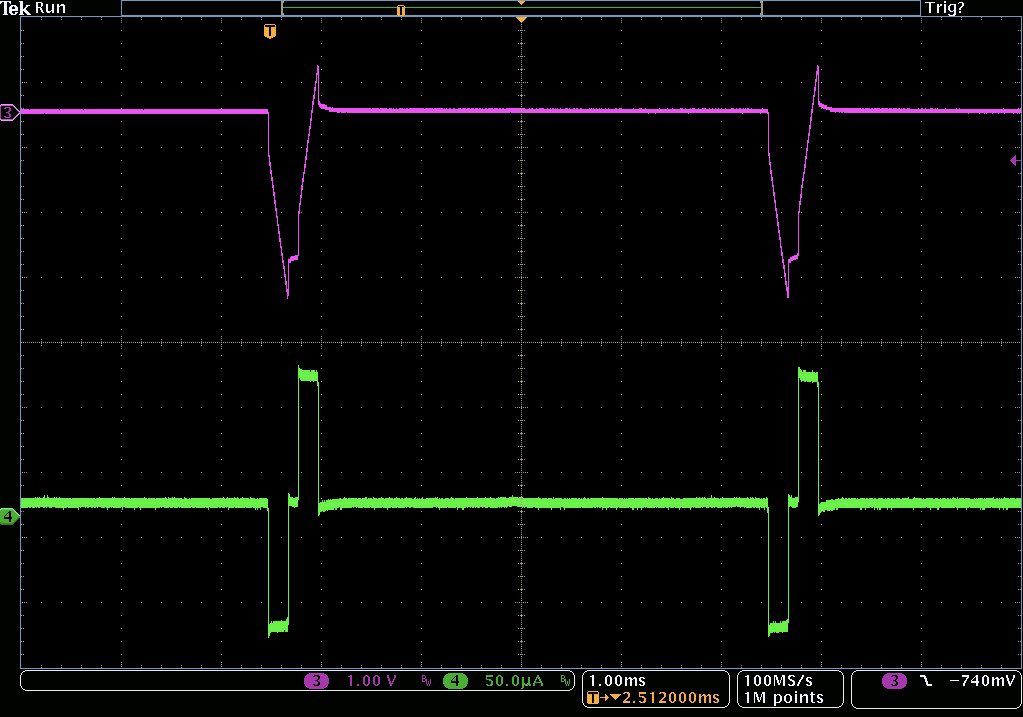Viewport: 1023px width, 717px height.
Task: Click the Trig? trigger status indicator
Action: pos(945,8)
